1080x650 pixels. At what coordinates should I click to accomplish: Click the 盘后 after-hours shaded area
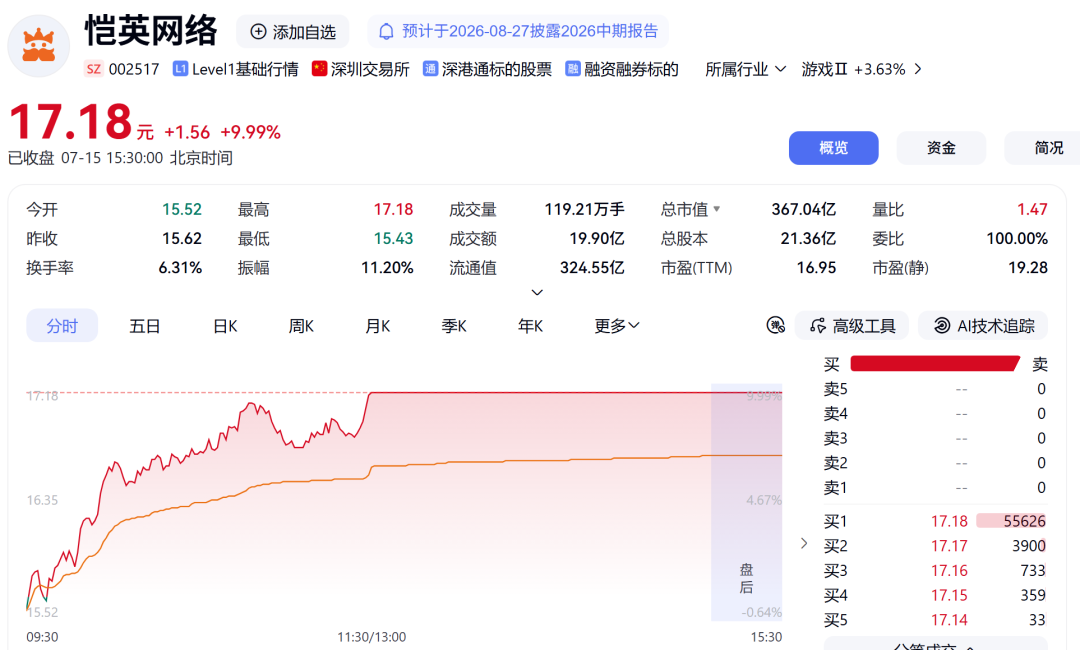point(747,503)
